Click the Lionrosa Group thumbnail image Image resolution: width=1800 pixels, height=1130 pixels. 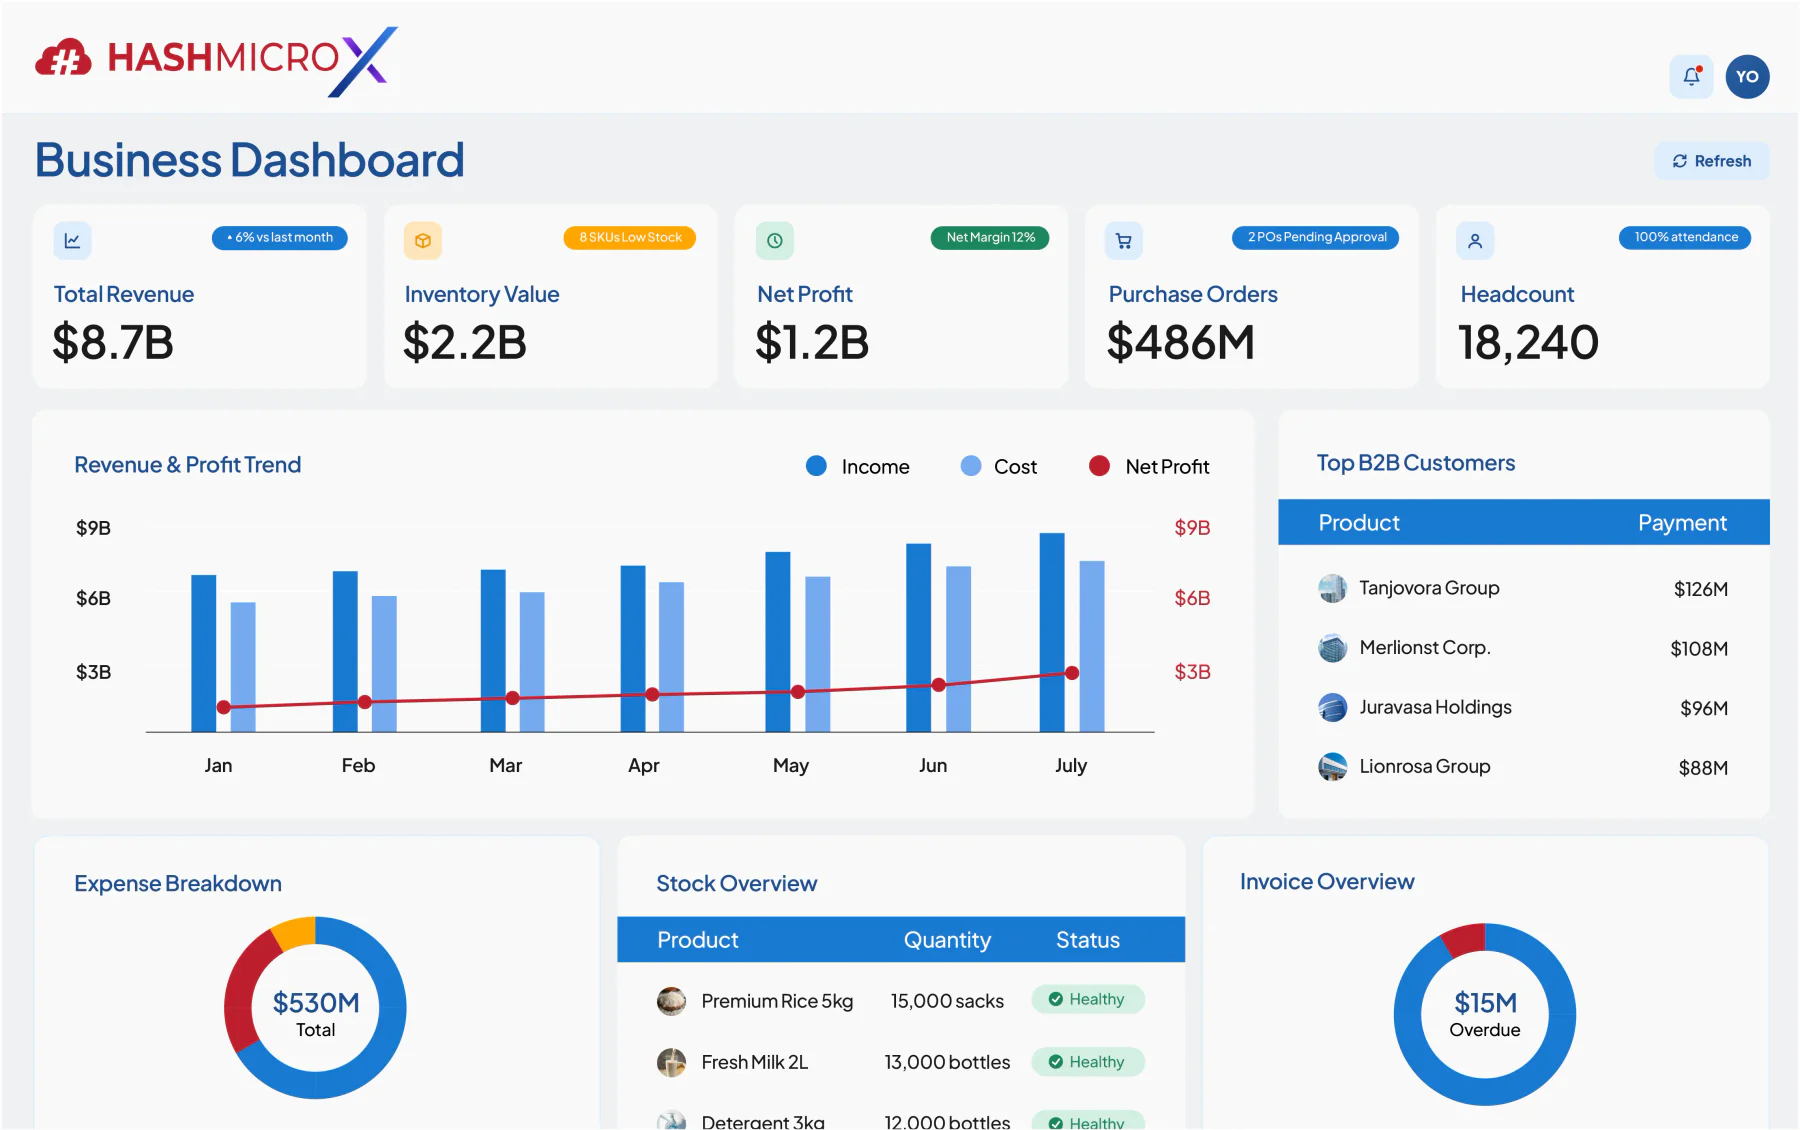(1332, 767)
